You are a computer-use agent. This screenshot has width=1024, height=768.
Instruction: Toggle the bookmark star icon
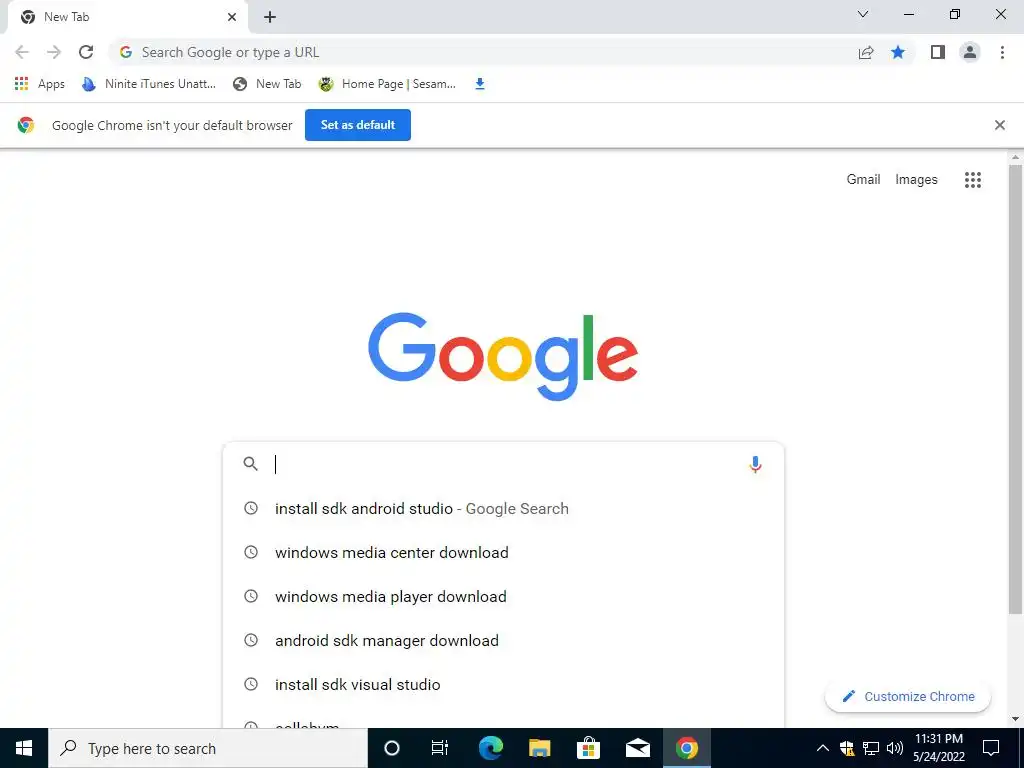tap(898, 52)
